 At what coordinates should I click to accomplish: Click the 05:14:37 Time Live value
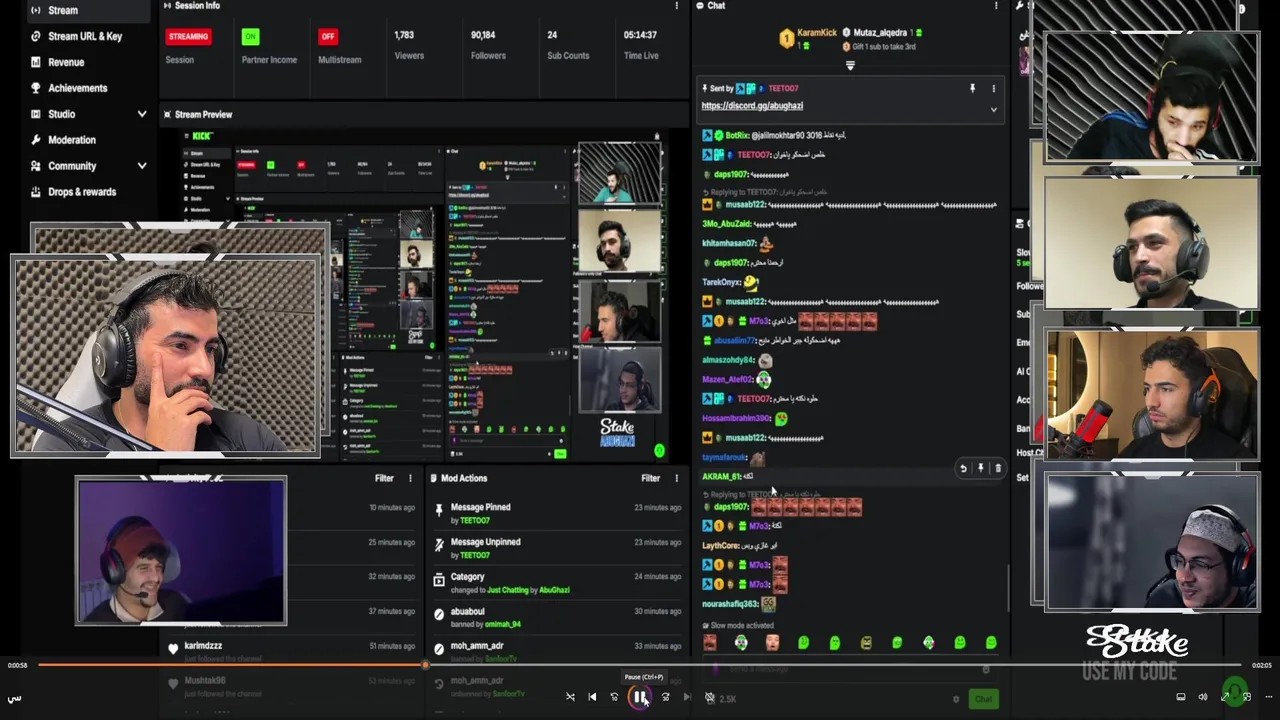640,35
